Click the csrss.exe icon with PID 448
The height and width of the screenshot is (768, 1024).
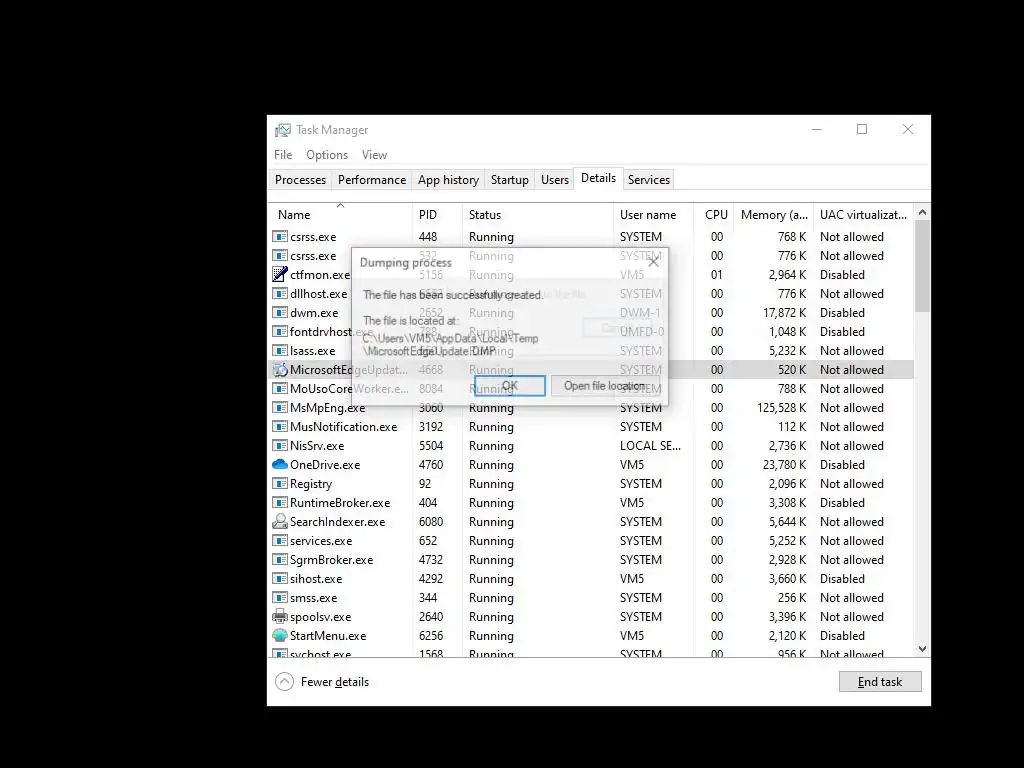click(x=280, y=236)
